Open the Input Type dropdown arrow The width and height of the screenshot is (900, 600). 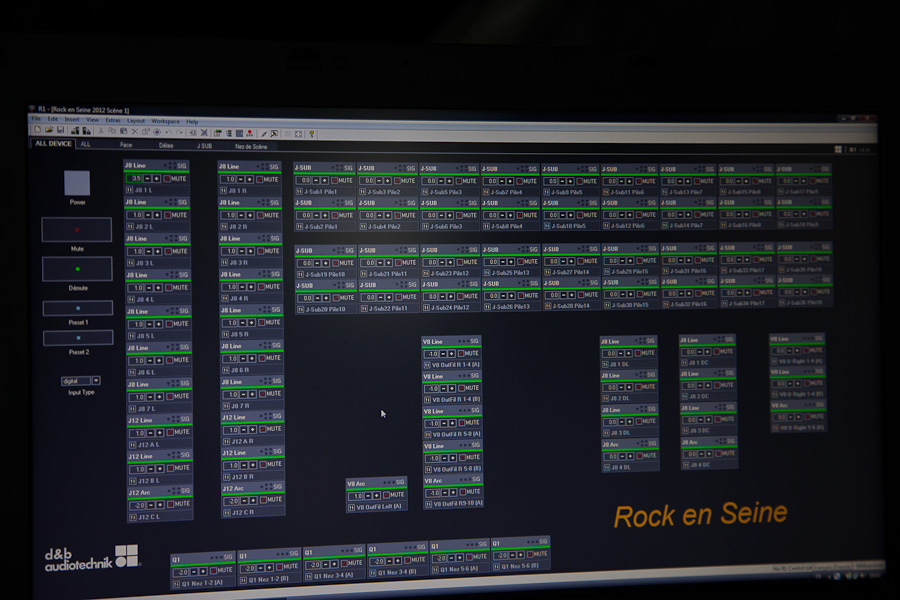point(96,380)
